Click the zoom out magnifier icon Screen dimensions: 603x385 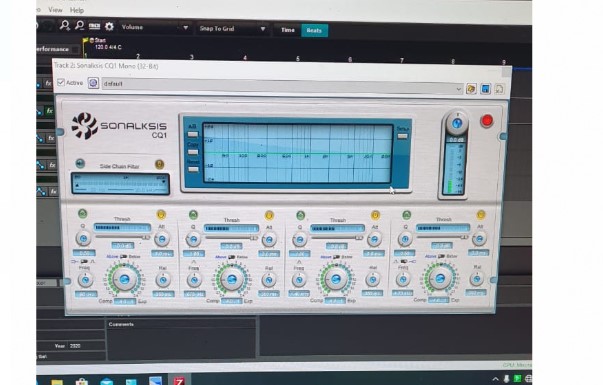[x=79, y=26]
